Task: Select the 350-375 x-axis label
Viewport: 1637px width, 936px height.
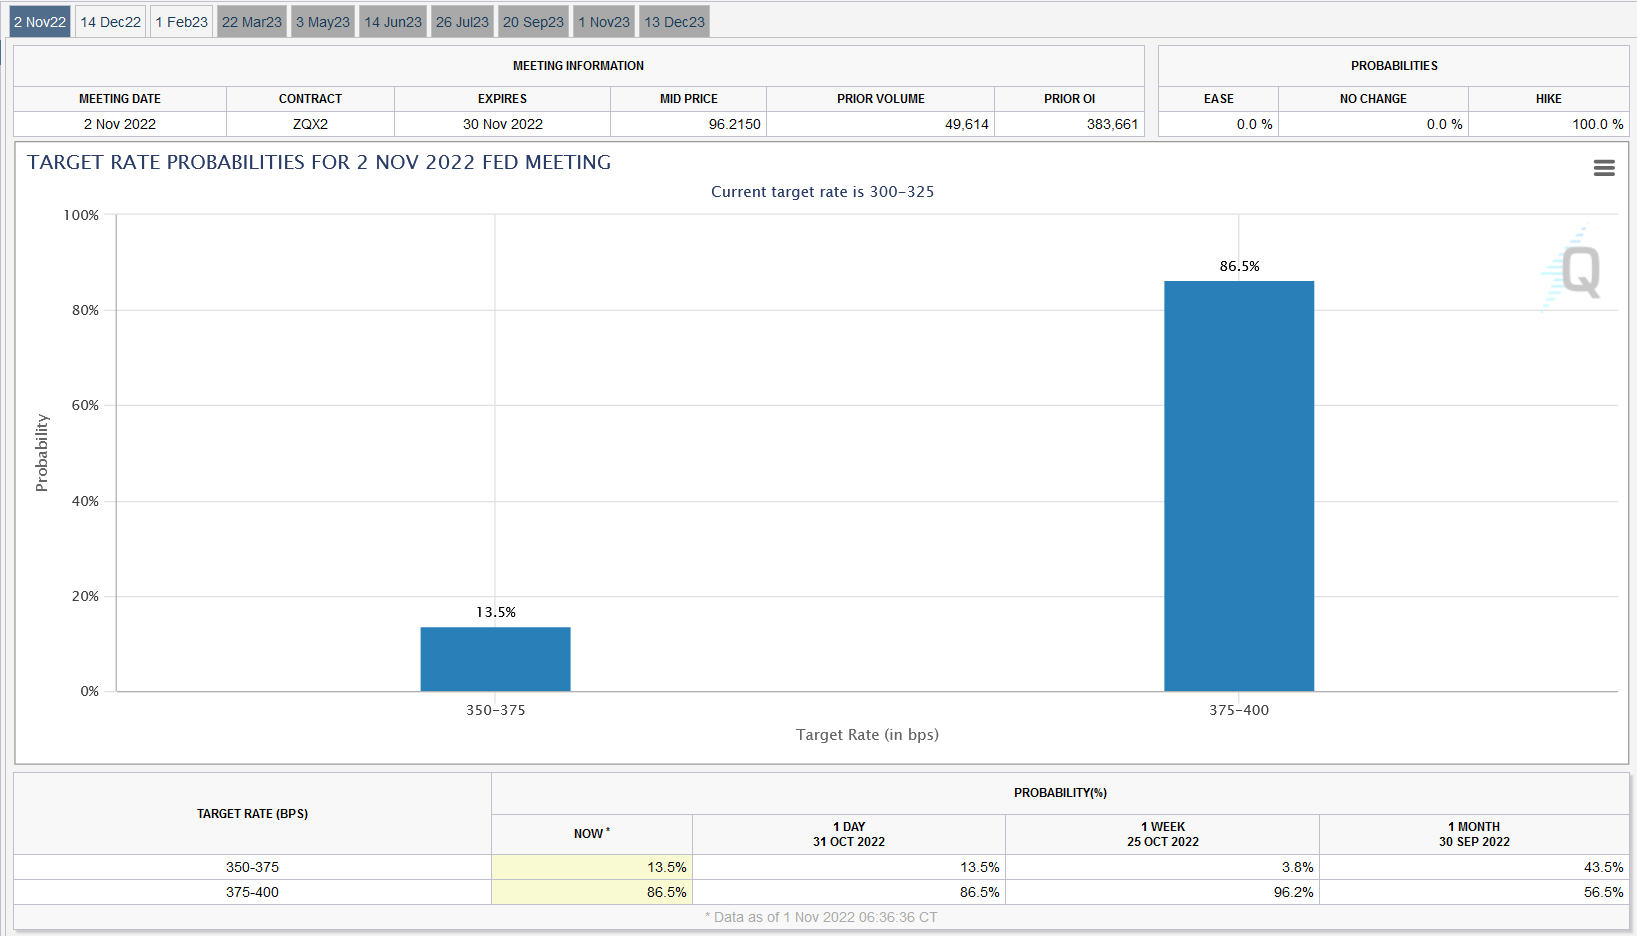Action: click(495, 710)
